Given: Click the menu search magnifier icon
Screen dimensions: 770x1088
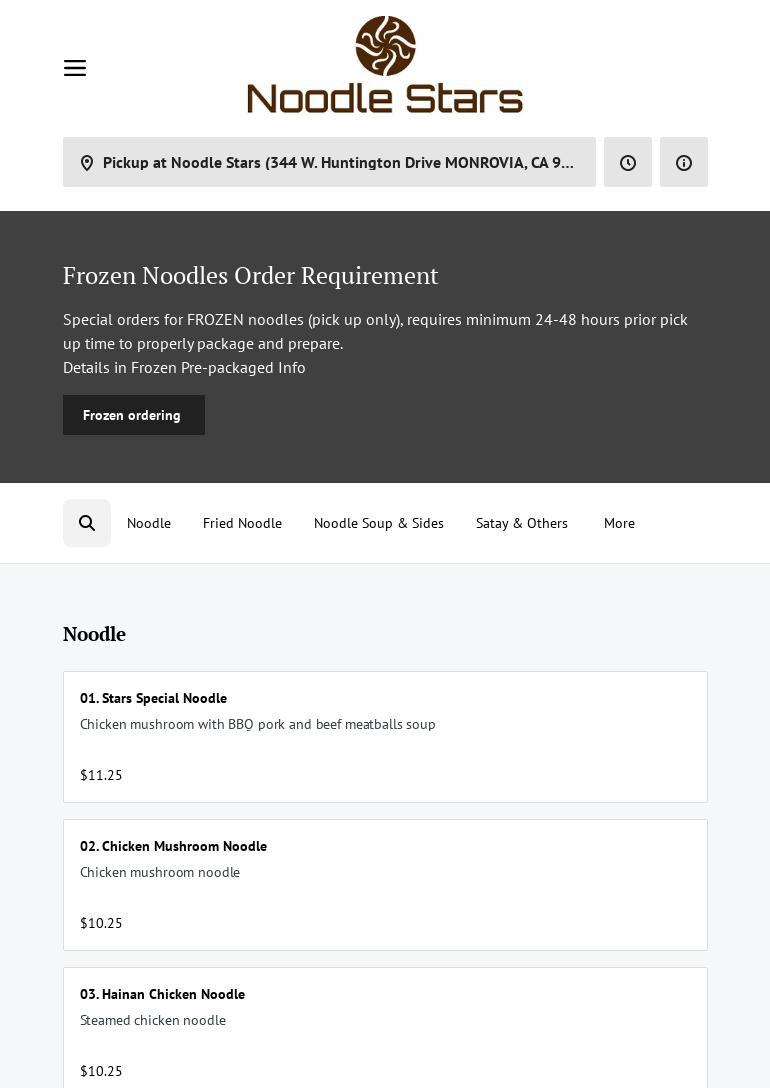Looking at the screenshot, I should (87, 523).
